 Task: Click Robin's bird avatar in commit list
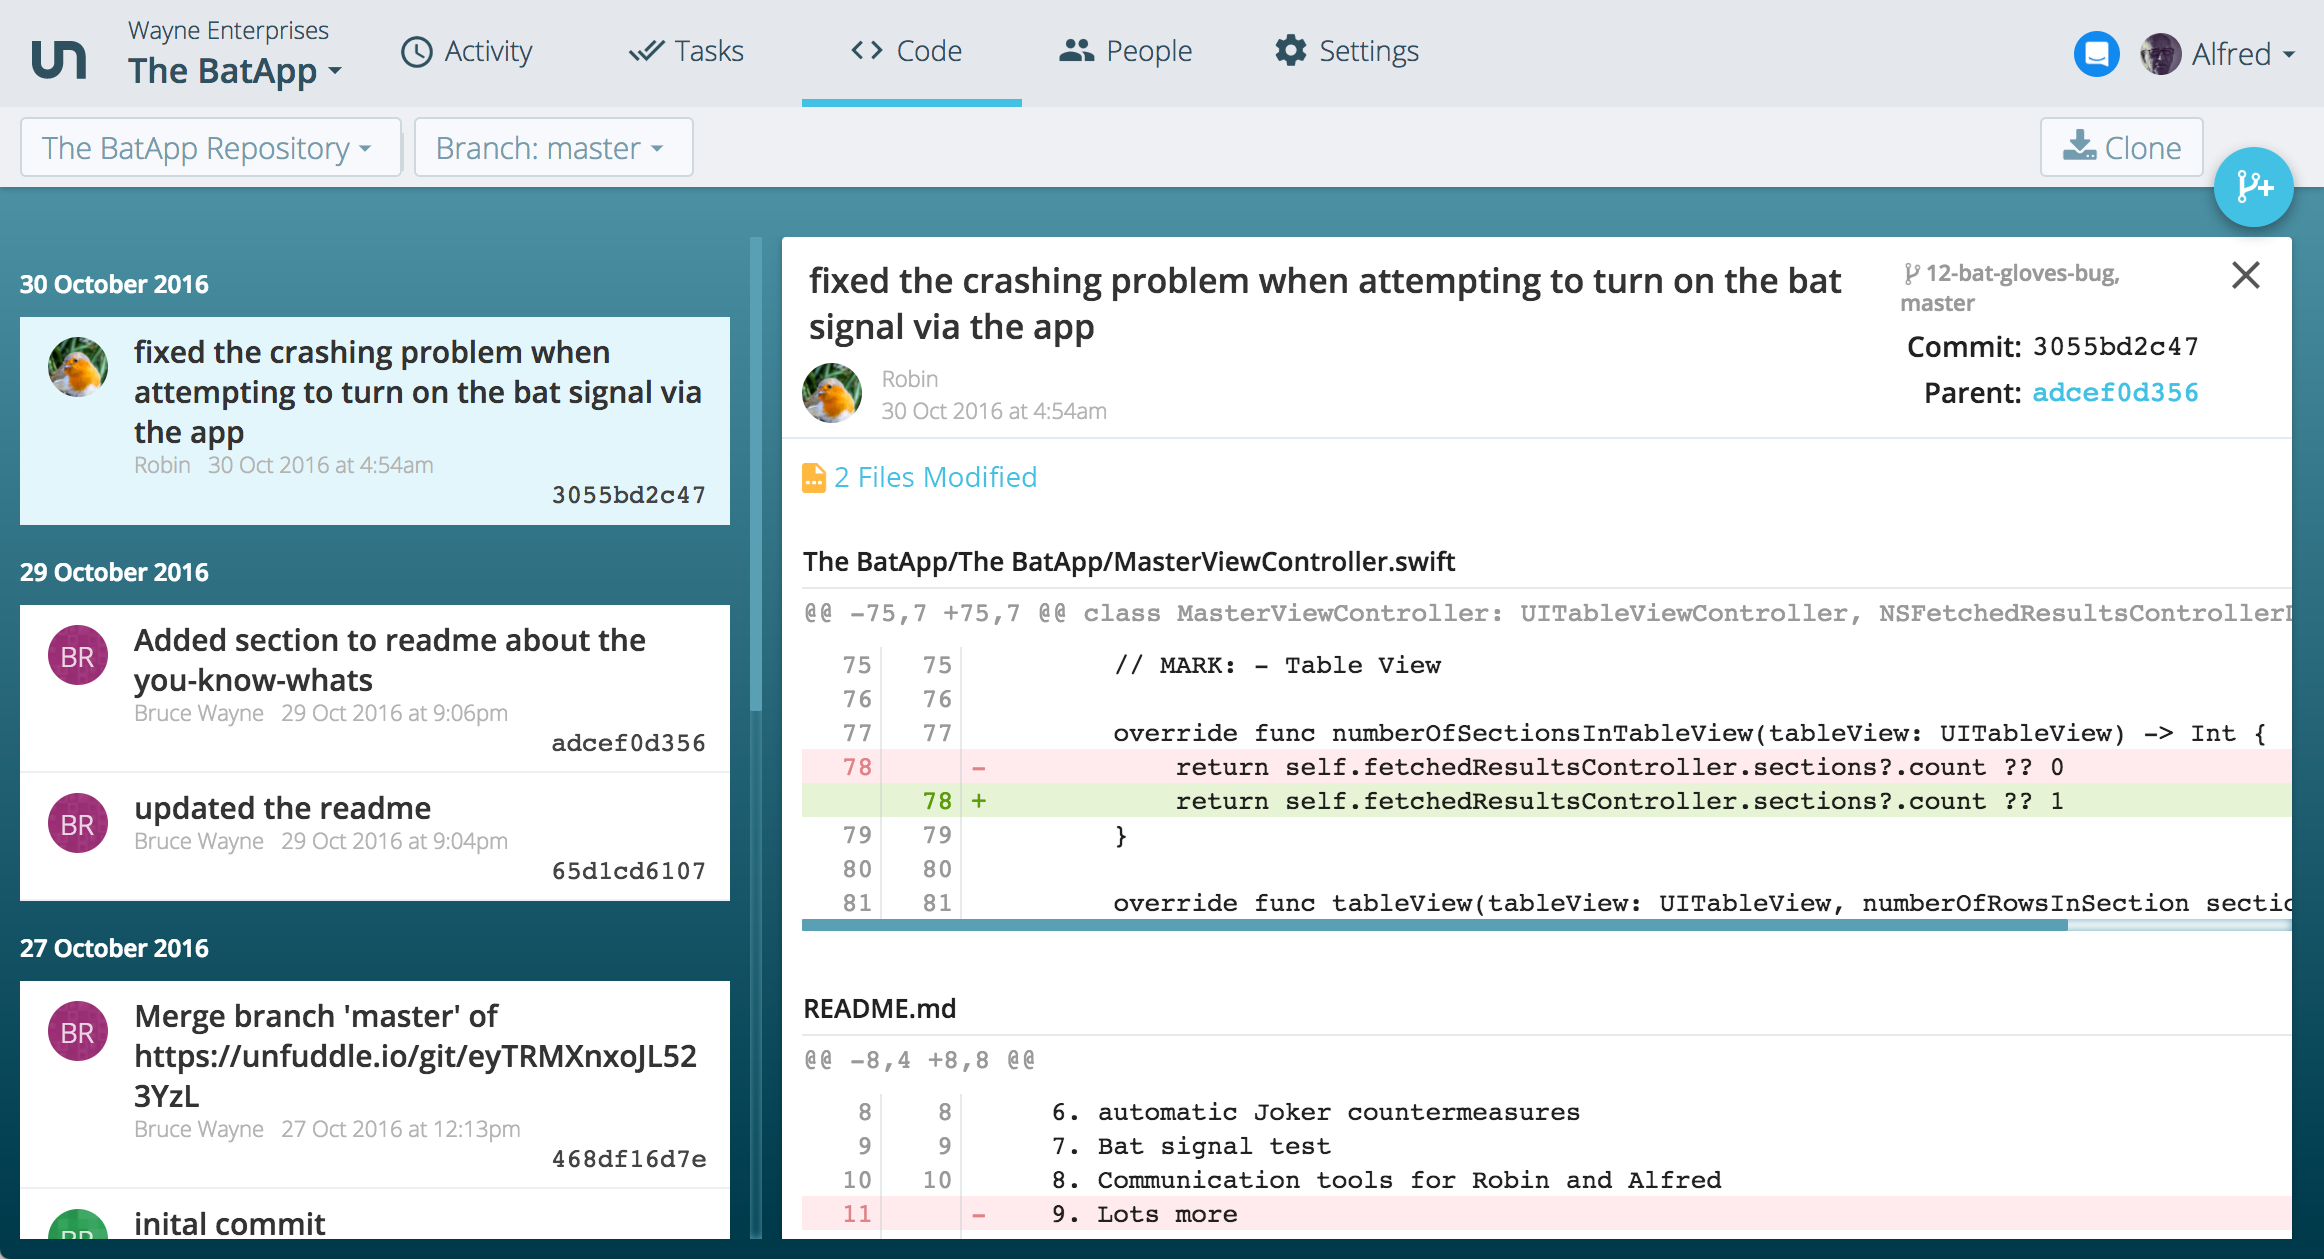pyautogui.click(x=78, y=367)
